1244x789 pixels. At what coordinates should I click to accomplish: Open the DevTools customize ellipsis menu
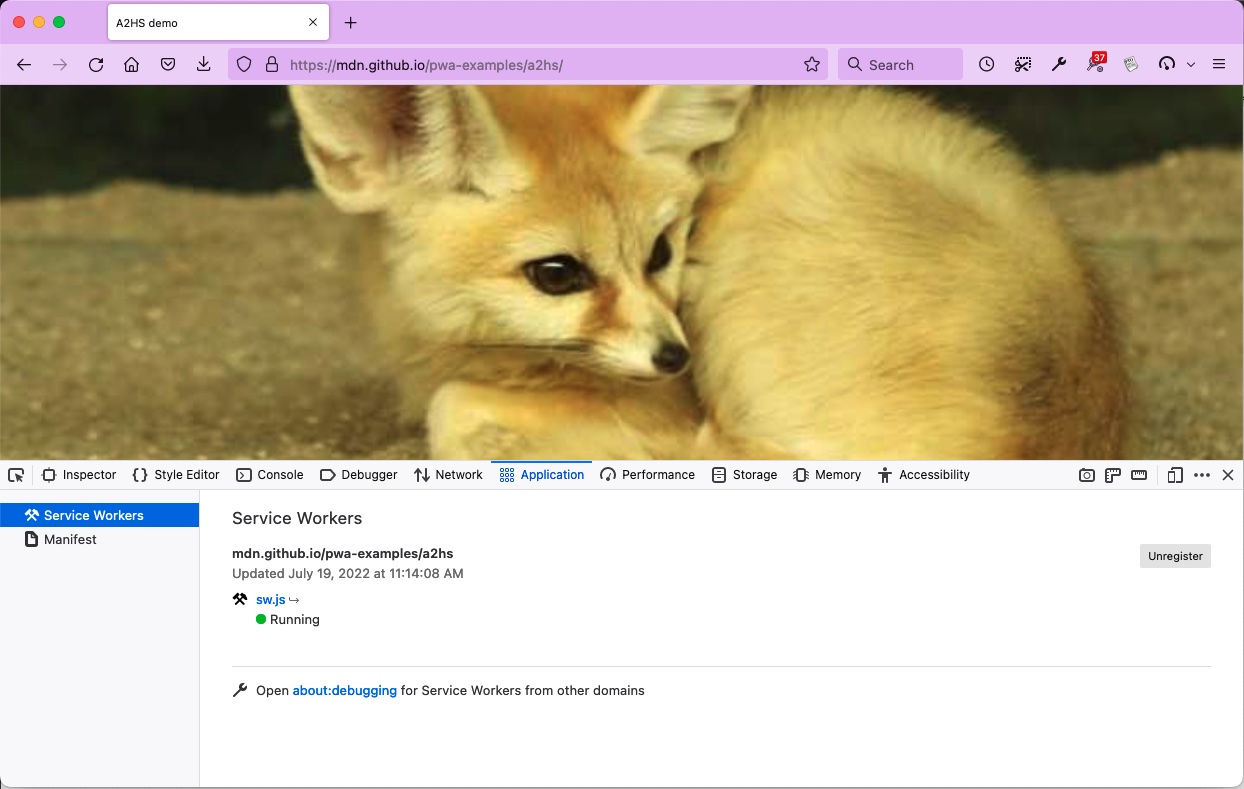[x=1202, y=475]
